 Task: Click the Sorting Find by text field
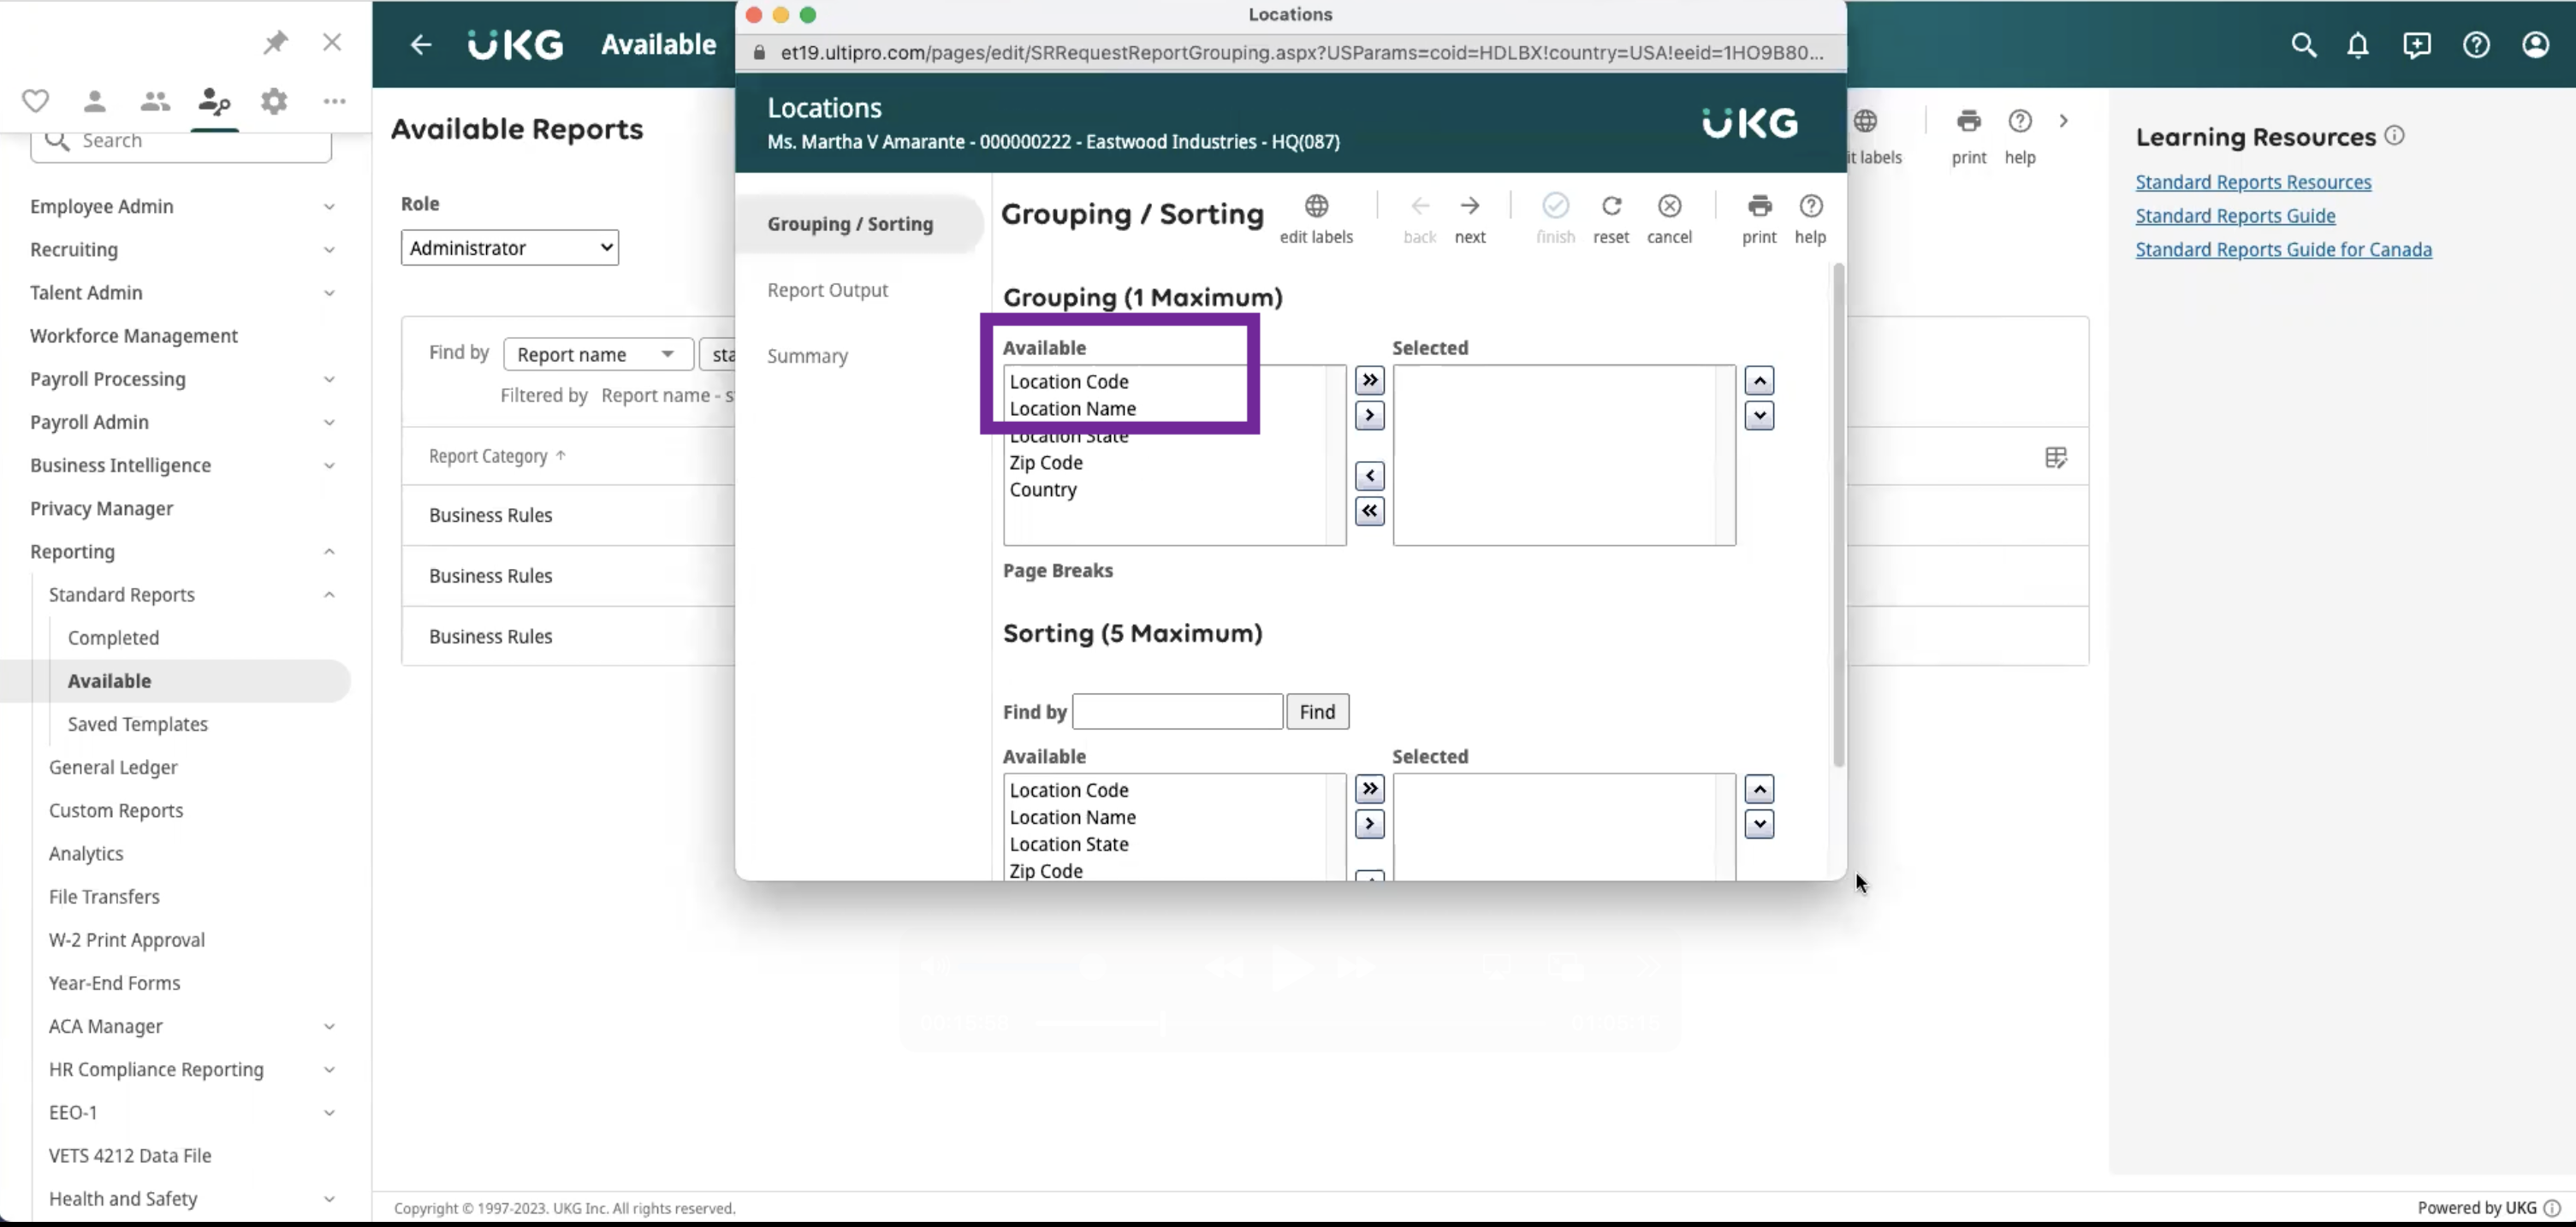[1177, 712]
